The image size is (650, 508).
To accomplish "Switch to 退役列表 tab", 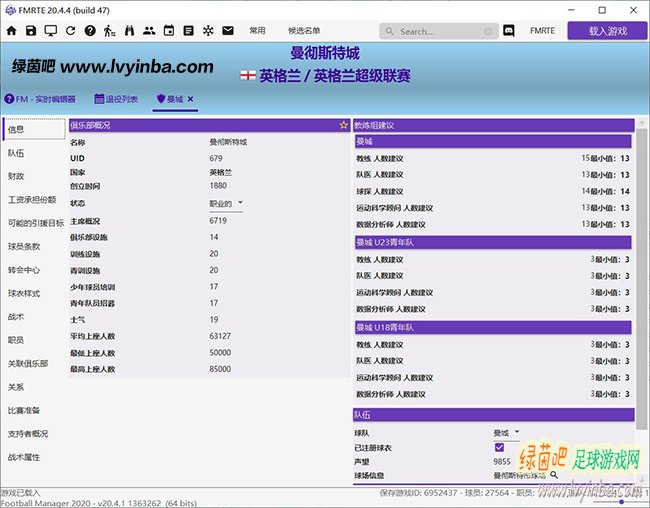I will pos(116,99).
